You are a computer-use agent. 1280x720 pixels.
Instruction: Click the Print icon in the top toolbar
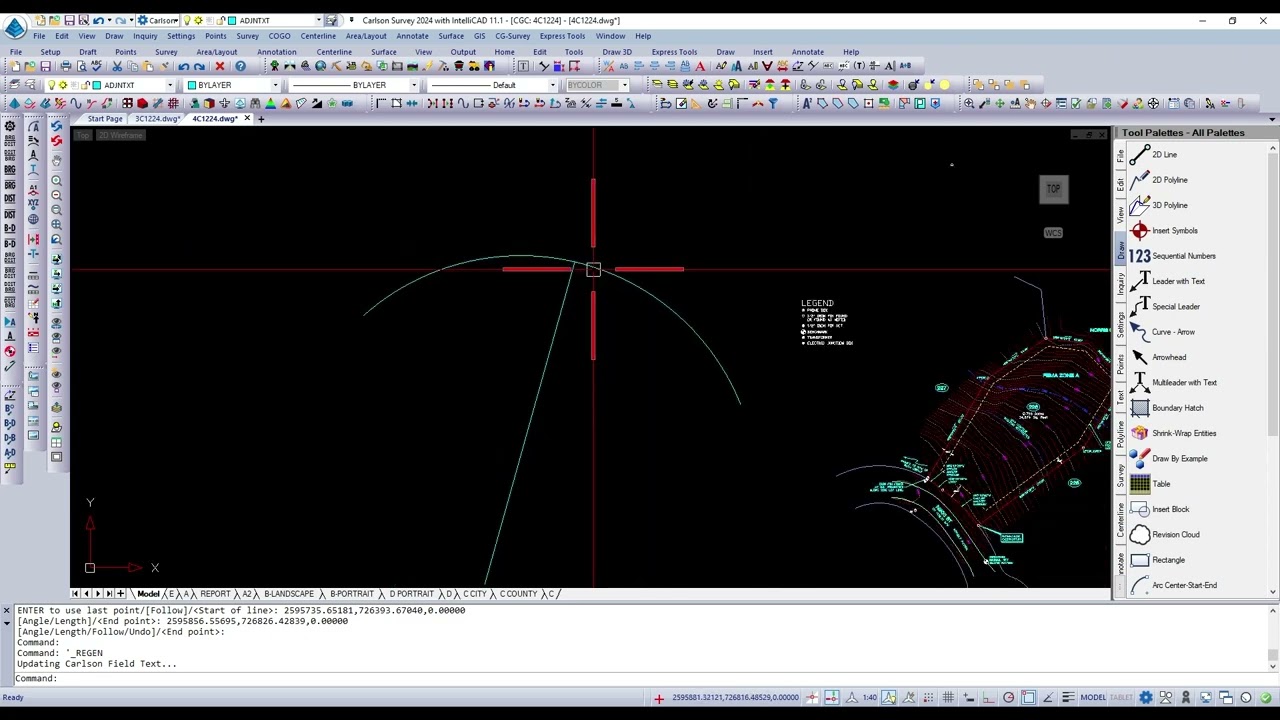[66, 66]
